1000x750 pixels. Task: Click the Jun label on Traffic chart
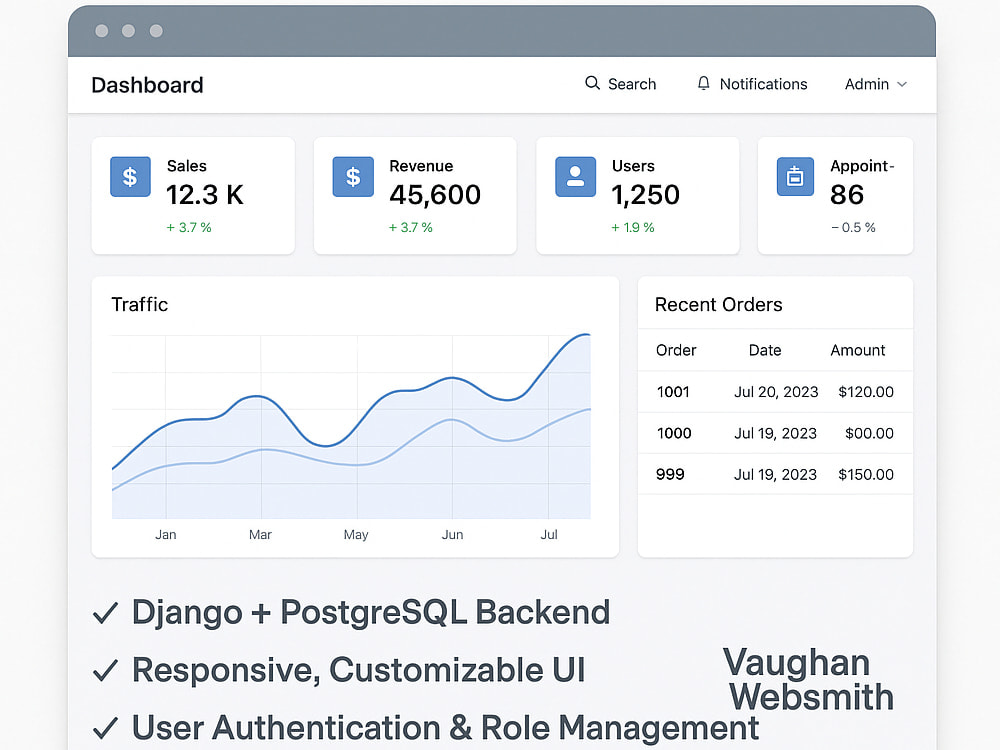[452, 534]
